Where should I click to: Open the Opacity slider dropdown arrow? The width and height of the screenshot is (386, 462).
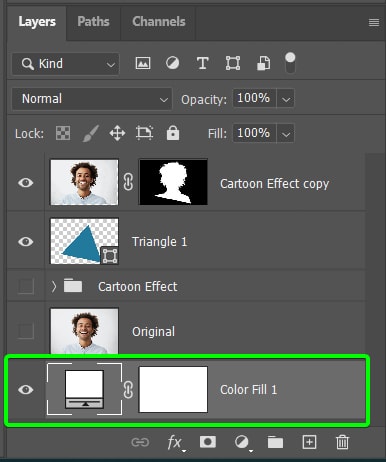286,99
